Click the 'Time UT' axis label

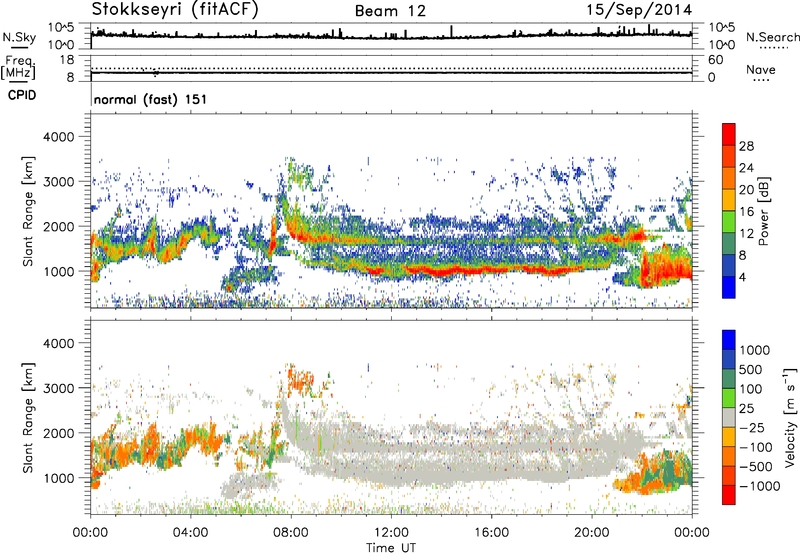pyautogui.click(x=391, y=548)
